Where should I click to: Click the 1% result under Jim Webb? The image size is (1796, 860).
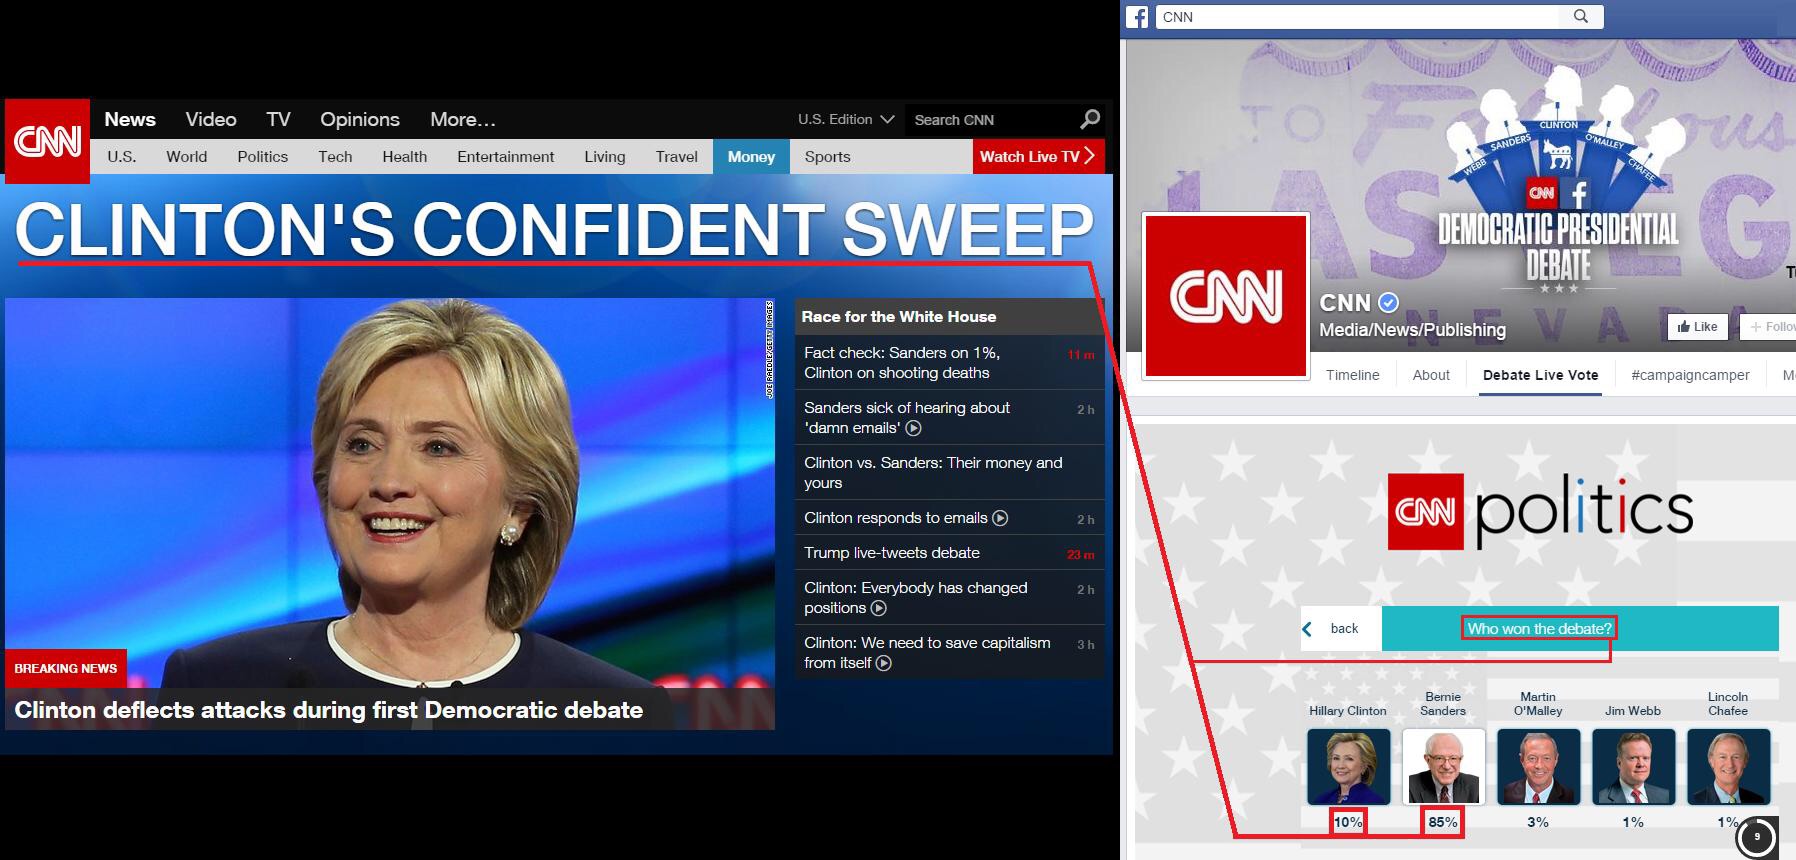[1633, 822]
